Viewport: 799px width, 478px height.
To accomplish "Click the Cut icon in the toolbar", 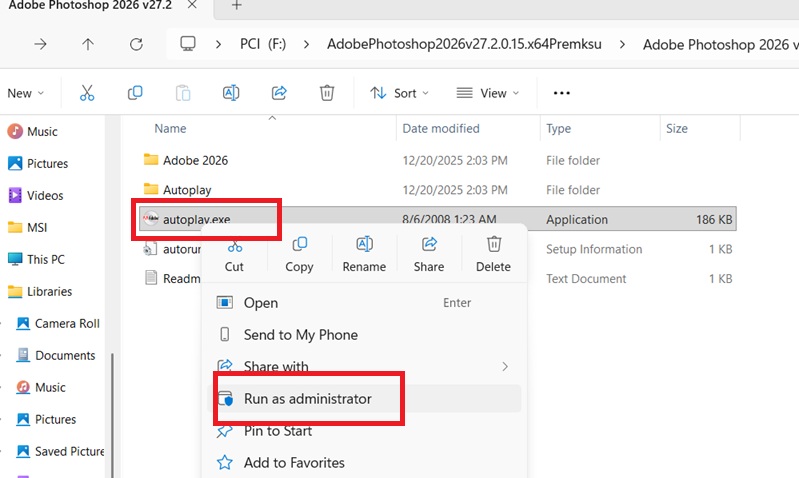I will click(87, 93).
